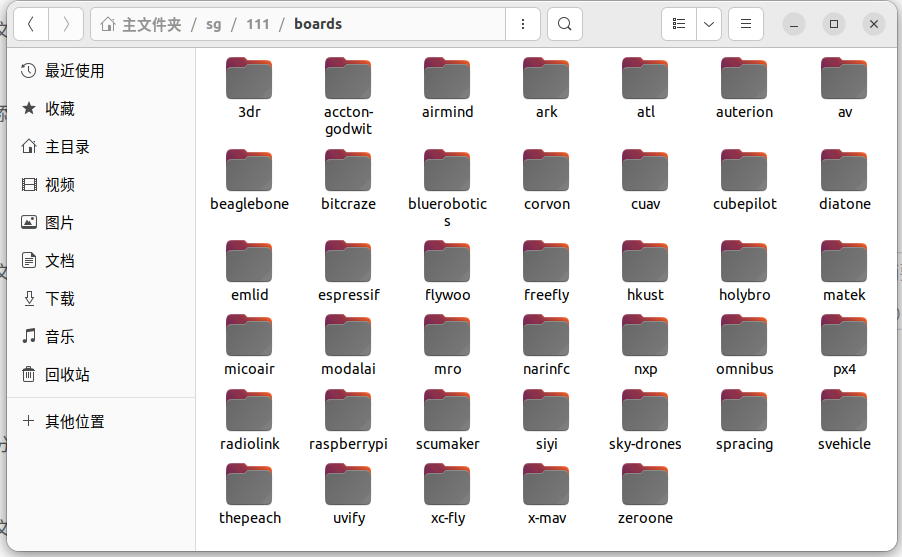The image size is (902, 557).
Task: Open 最近使用 in the sidebar
Action: click(x=101, y=71)
